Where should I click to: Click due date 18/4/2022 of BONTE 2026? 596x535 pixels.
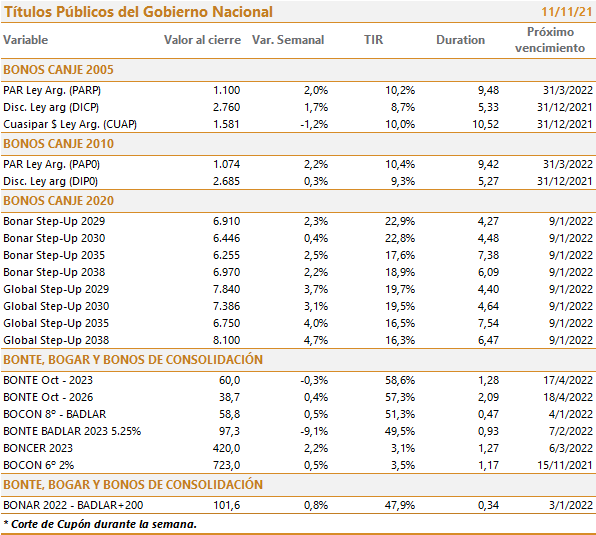click(x=568, y=397)
